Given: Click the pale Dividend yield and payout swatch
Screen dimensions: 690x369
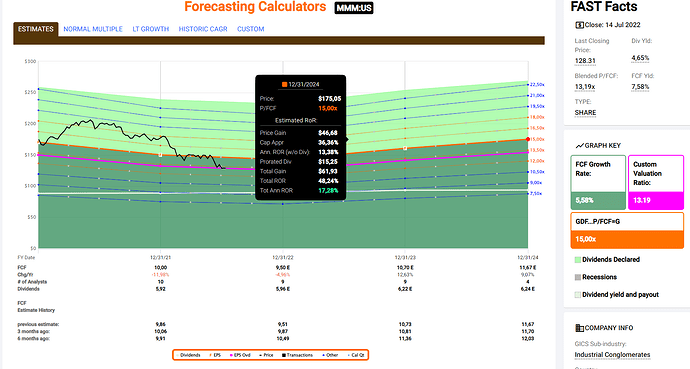Looking at the screenshot, I should click(x=578, y=295).
